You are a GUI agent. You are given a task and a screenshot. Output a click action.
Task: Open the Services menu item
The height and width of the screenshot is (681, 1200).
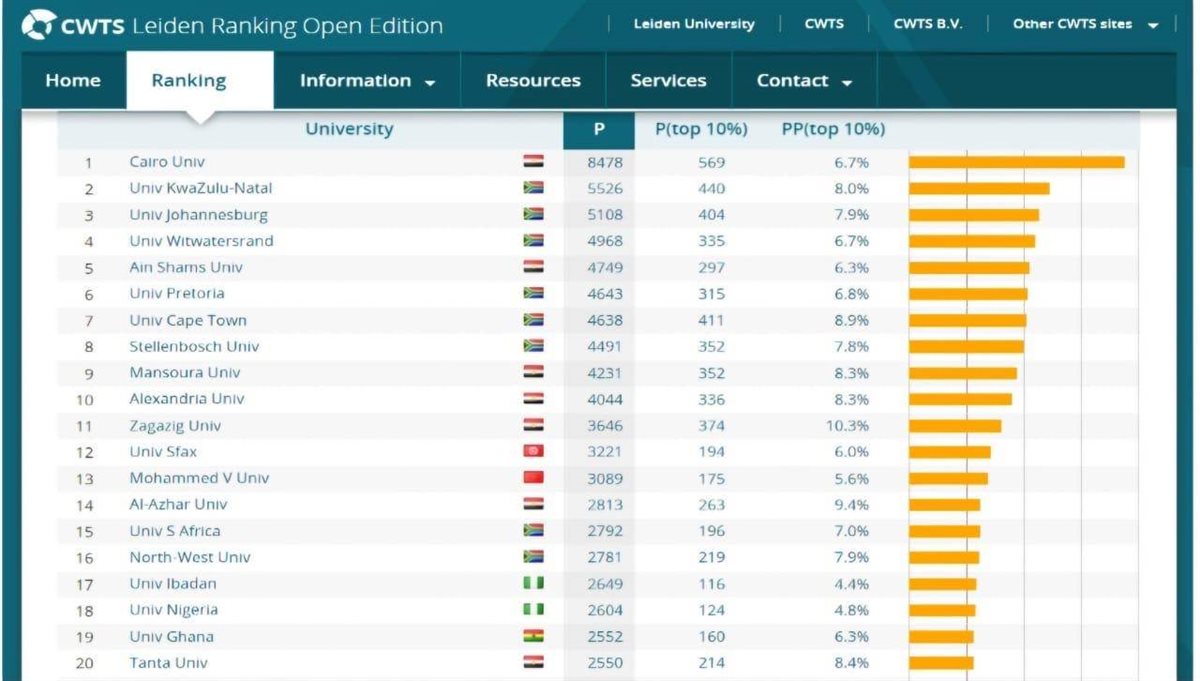click(x=668, y=81)
